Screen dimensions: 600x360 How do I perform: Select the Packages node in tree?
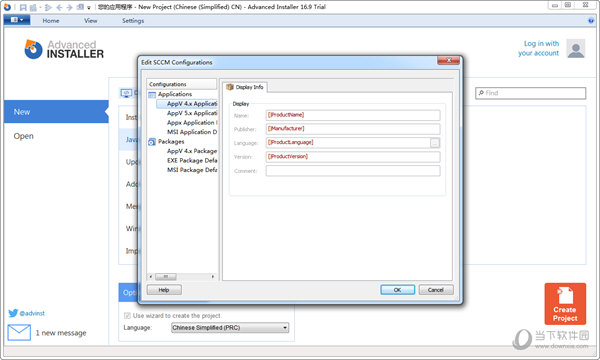pyautogui.click(x=171, y=142)
